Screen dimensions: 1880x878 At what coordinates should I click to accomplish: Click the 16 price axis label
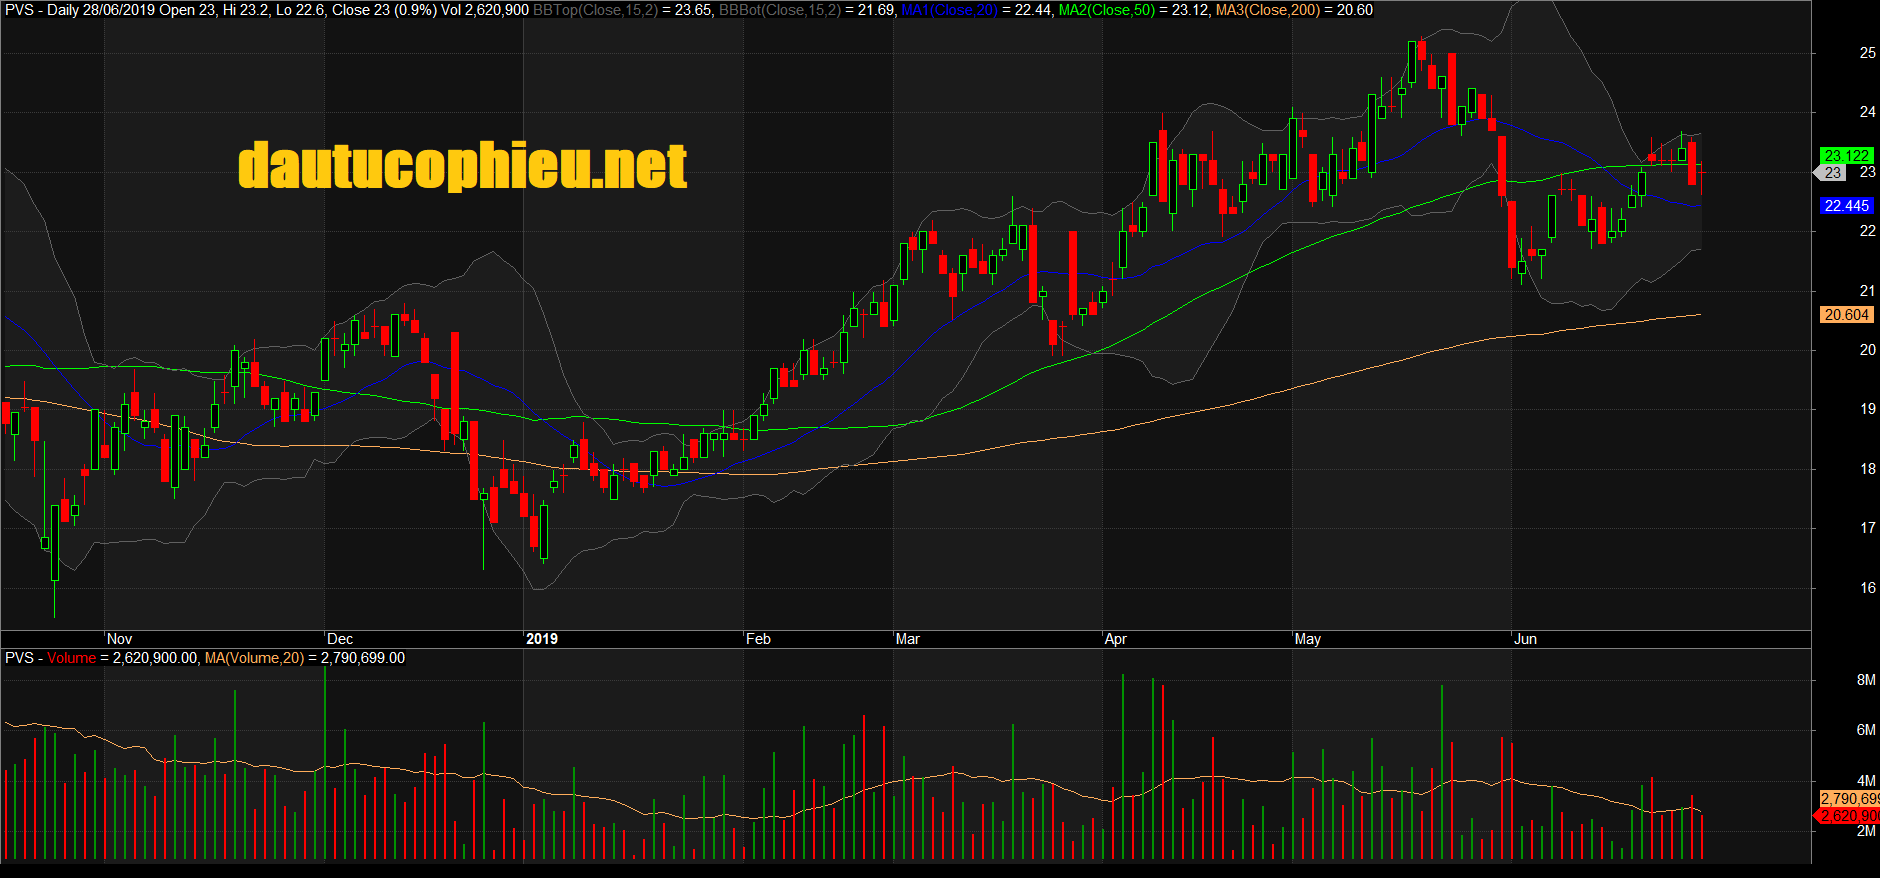coord(1867,588)
